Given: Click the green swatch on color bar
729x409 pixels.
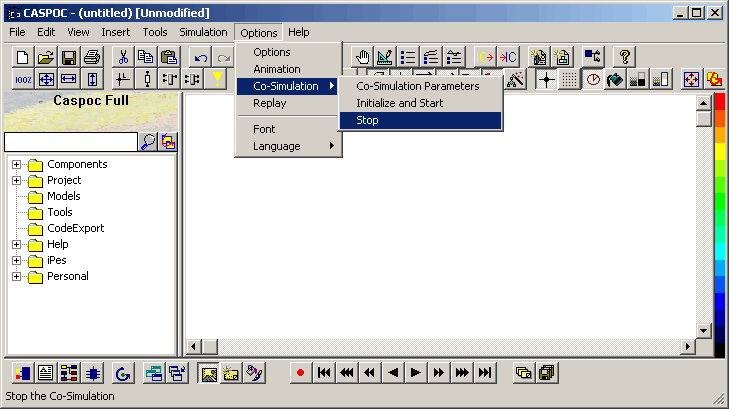Looking at the screenshot, I should 720,200.
